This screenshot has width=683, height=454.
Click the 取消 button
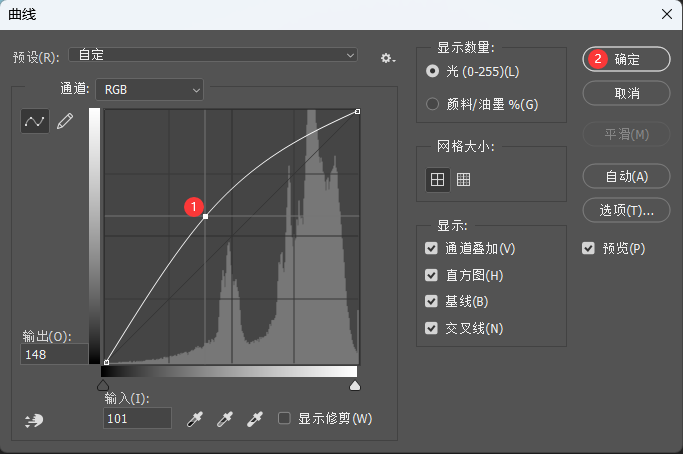(626, 93)
